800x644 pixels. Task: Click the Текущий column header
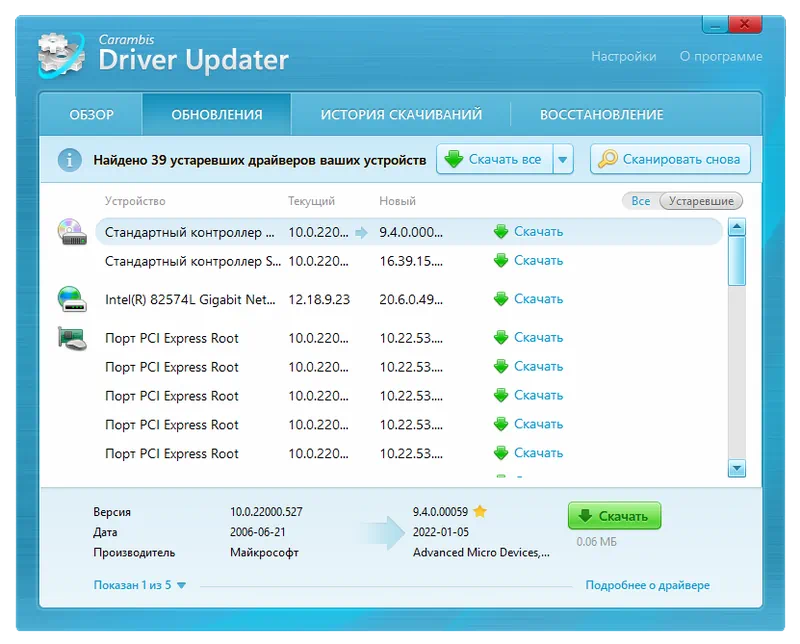[311, 201]
